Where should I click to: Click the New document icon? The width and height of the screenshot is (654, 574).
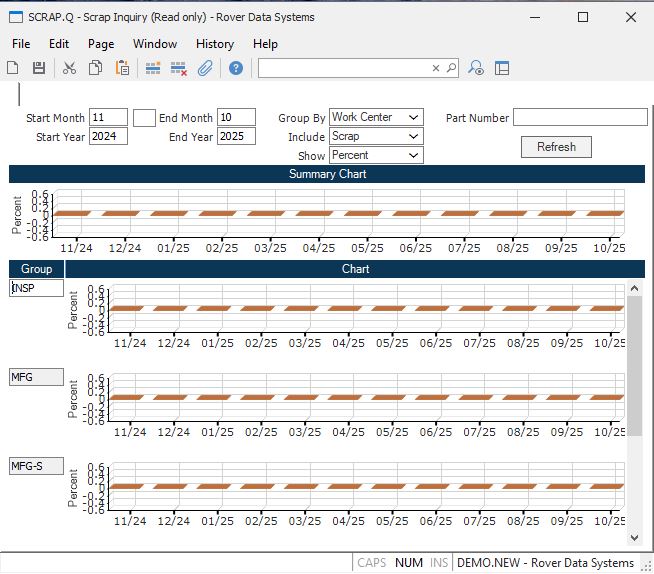(13, 68)
